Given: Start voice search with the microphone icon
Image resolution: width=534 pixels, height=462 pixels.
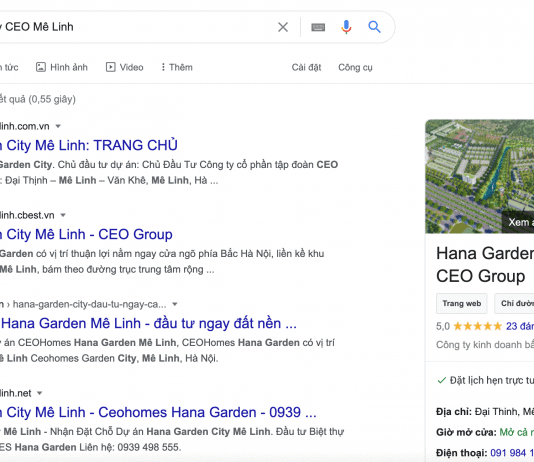Looking at the screenshot, I should (x=346, y=27).
